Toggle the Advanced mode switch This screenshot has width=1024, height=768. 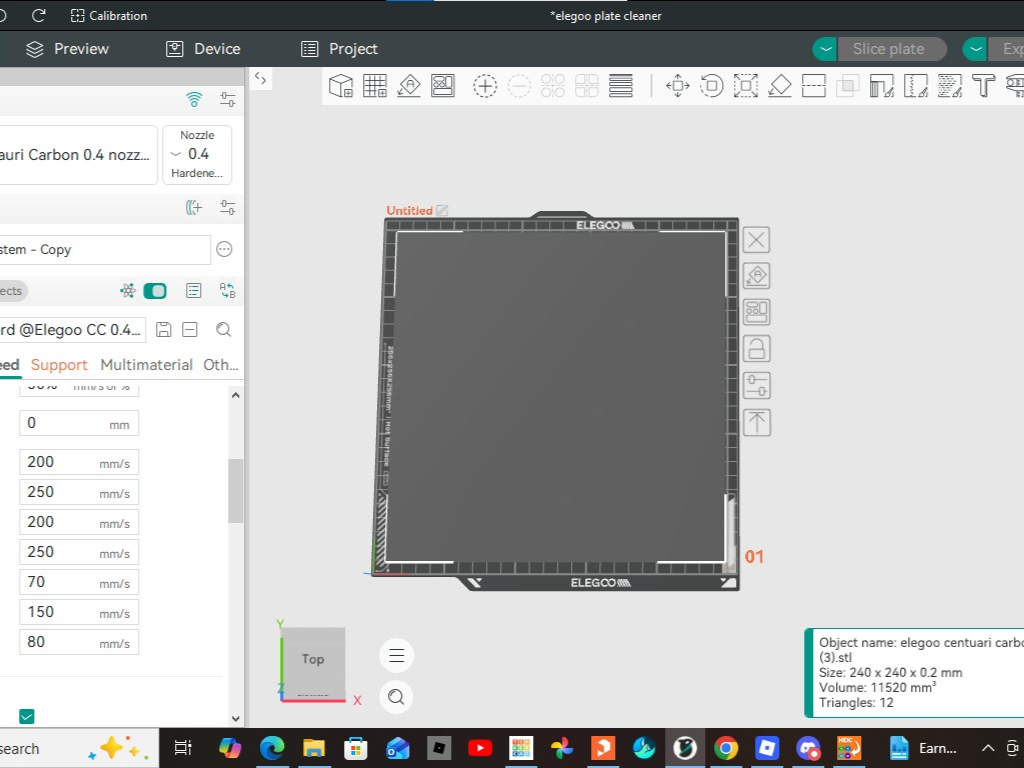pos(155,291)
